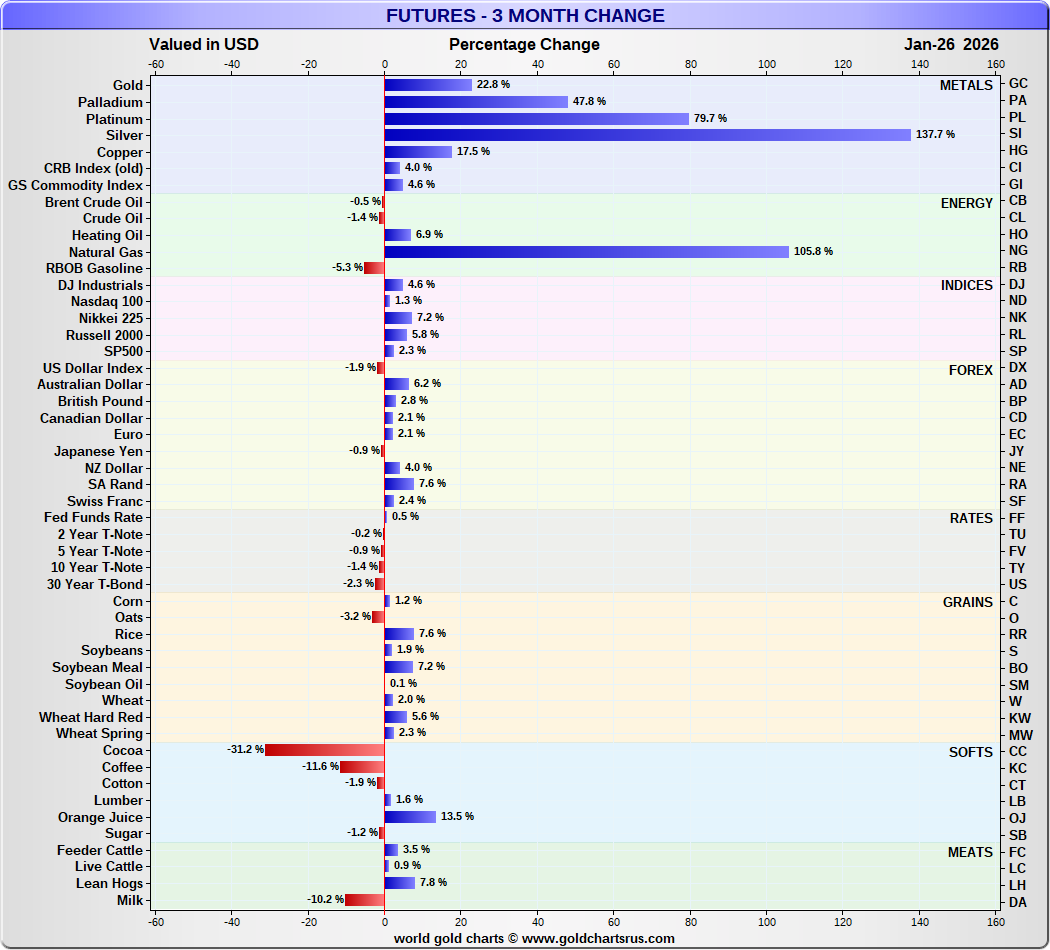Select the Gold row label

(x=127, y=85)
